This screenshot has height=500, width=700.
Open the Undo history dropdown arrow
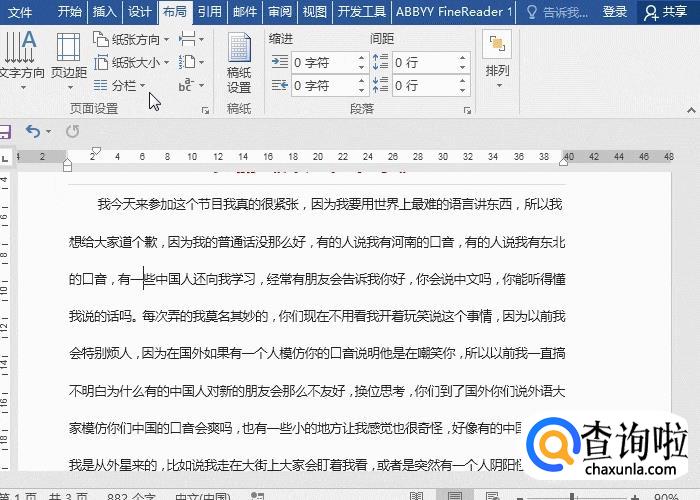click(x=49, y=132)
